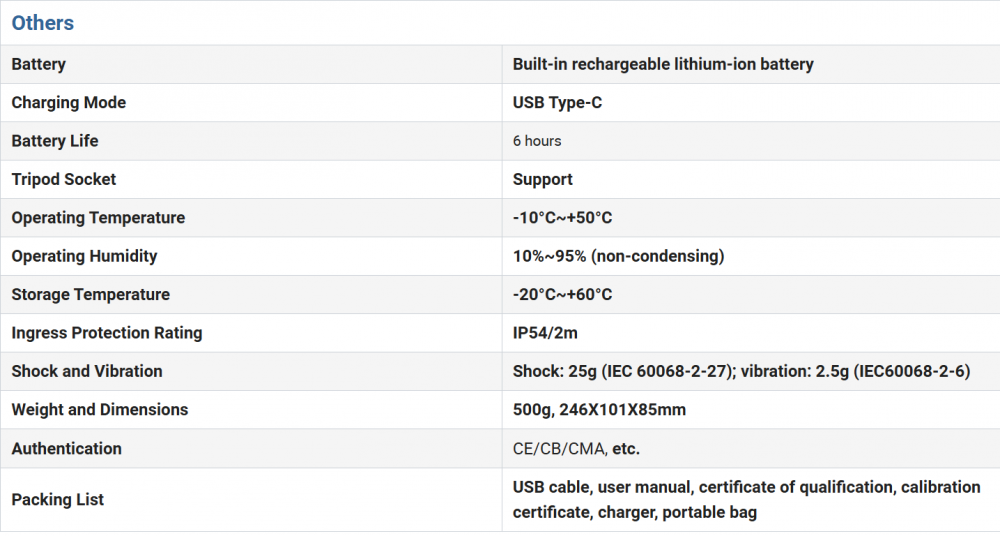Click the "-10°C~+50°C" temperature value
Screen dimensions: 1000x536
tap(563, 218)
